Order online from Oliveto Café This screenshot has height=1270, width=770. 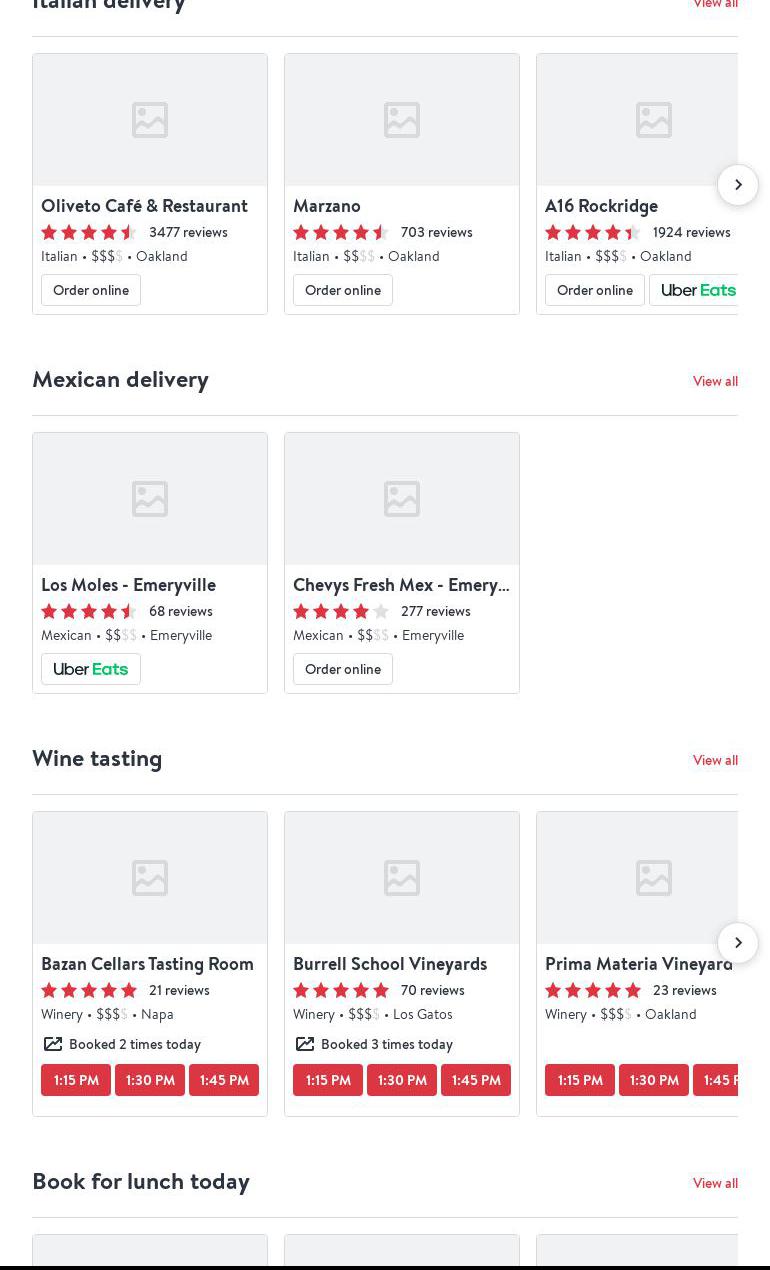(x=91, y=290)
